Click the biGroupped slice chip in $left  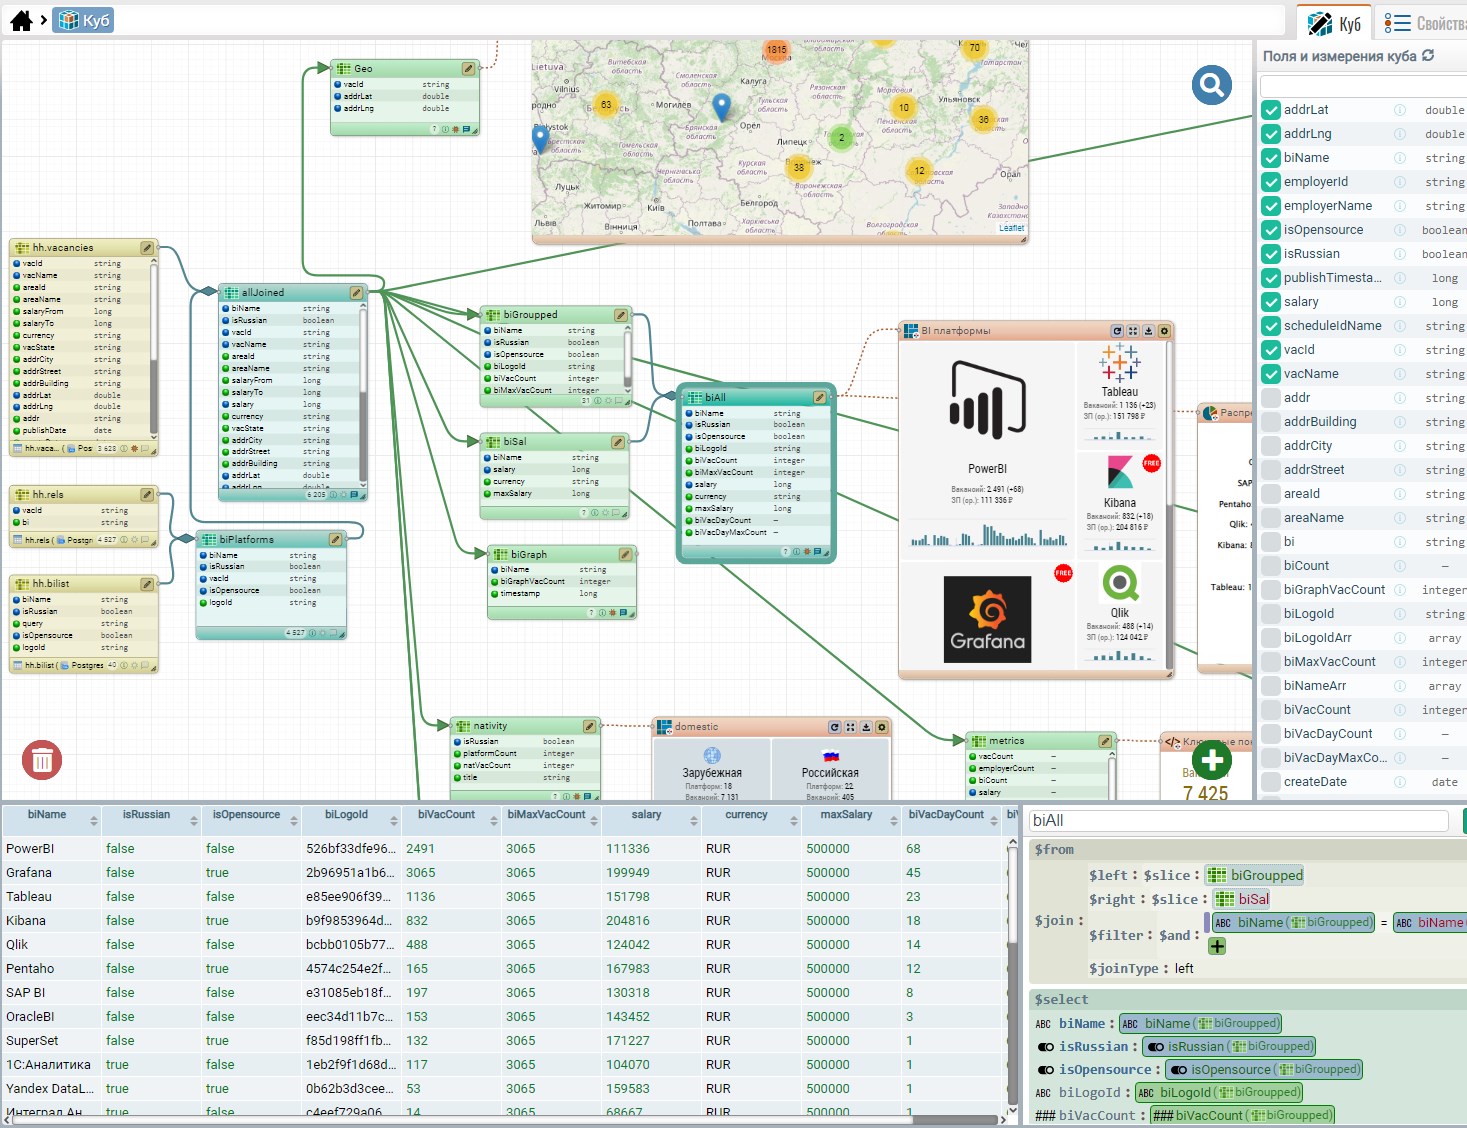(1256, 875)
